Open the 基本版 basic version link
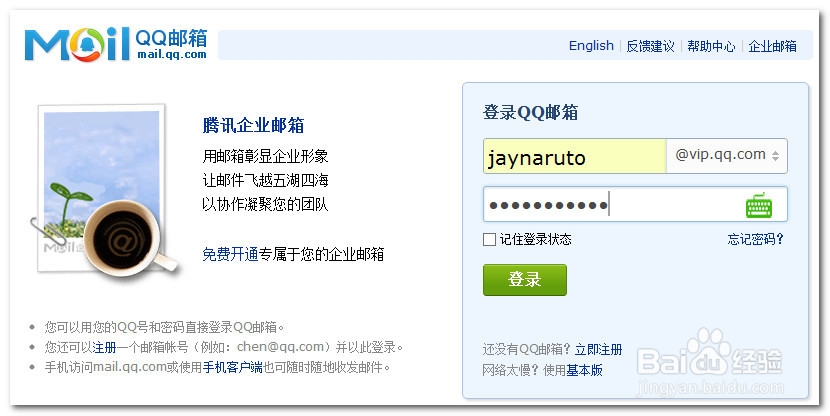Image resolution: width=830 pixels, height=416 pixels. pos(584,370)
